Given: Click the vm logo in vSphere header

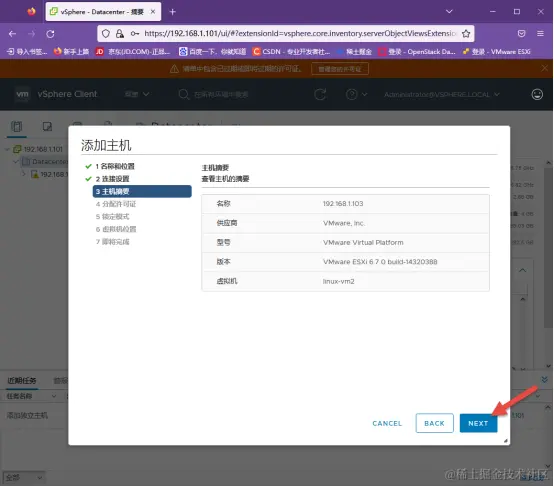Looking at the screenshot, I should point(22,94).
